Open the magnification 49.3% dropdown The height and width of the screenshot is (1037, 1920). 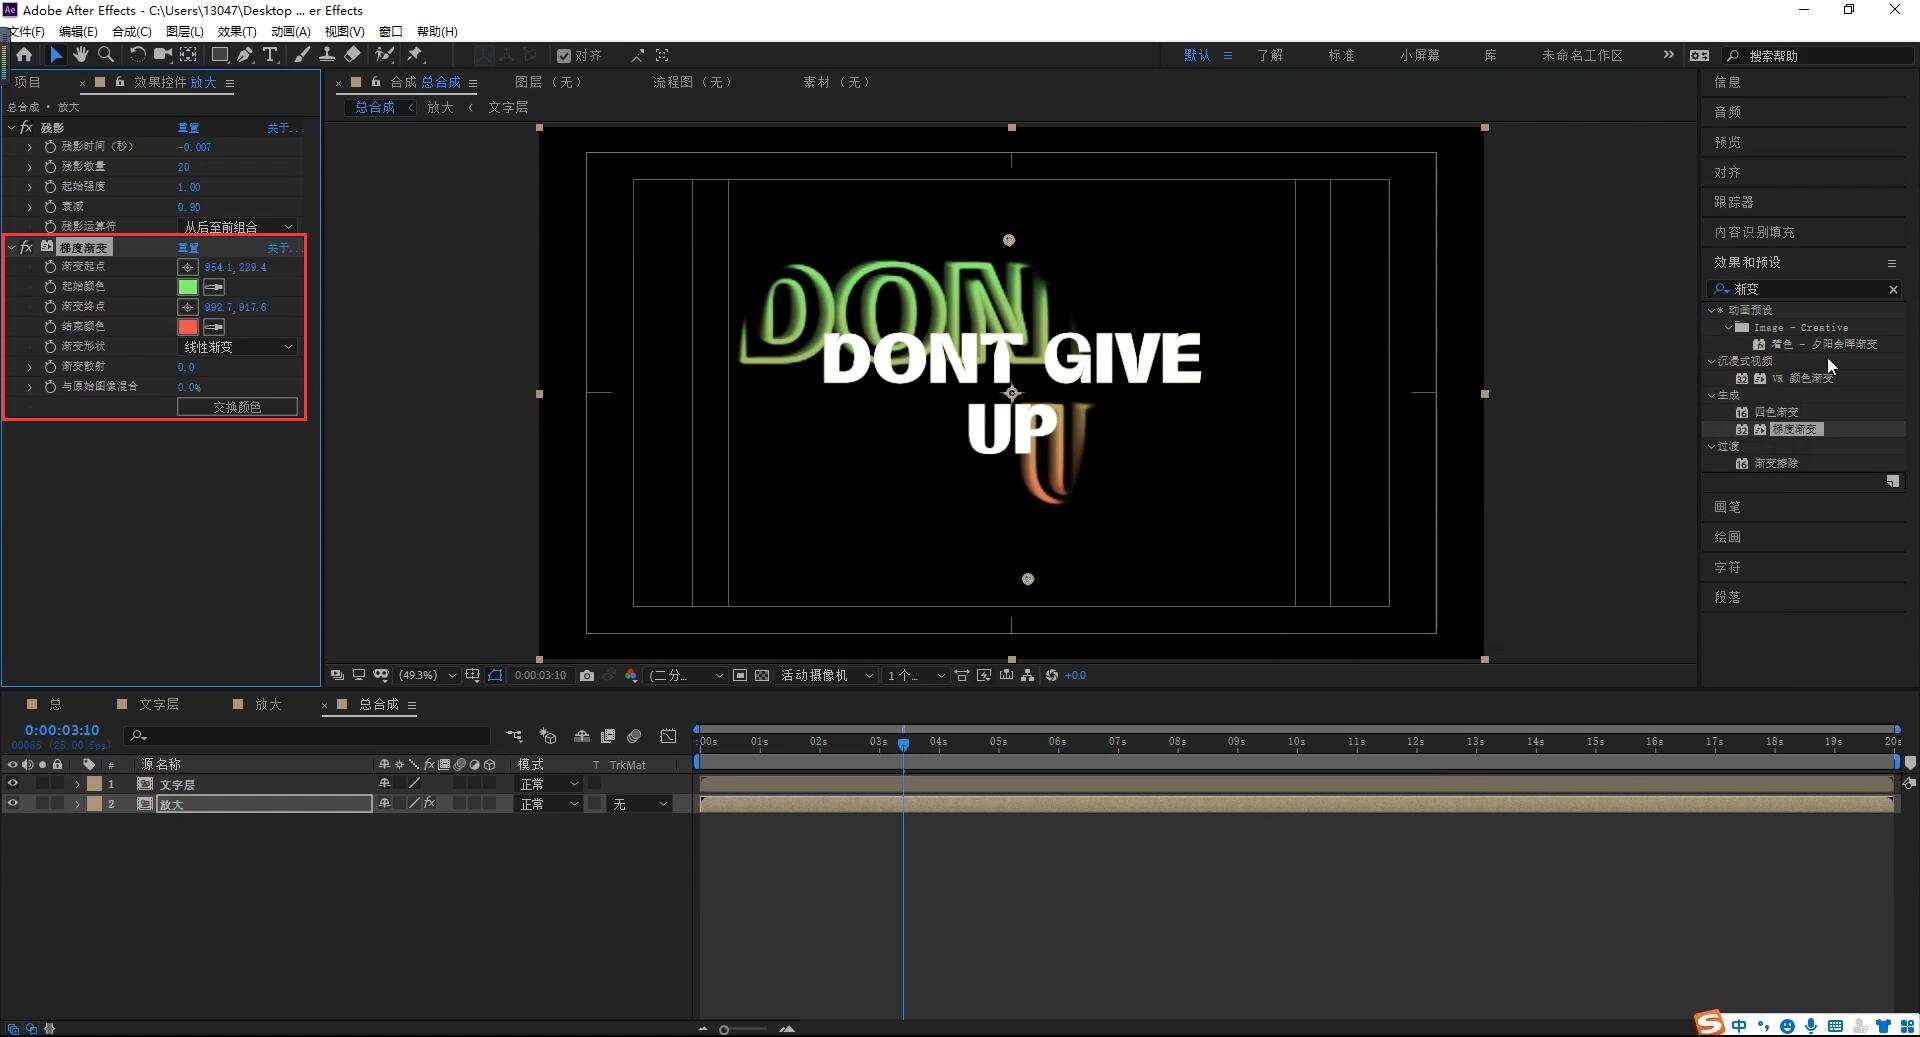tap(428, 676)
